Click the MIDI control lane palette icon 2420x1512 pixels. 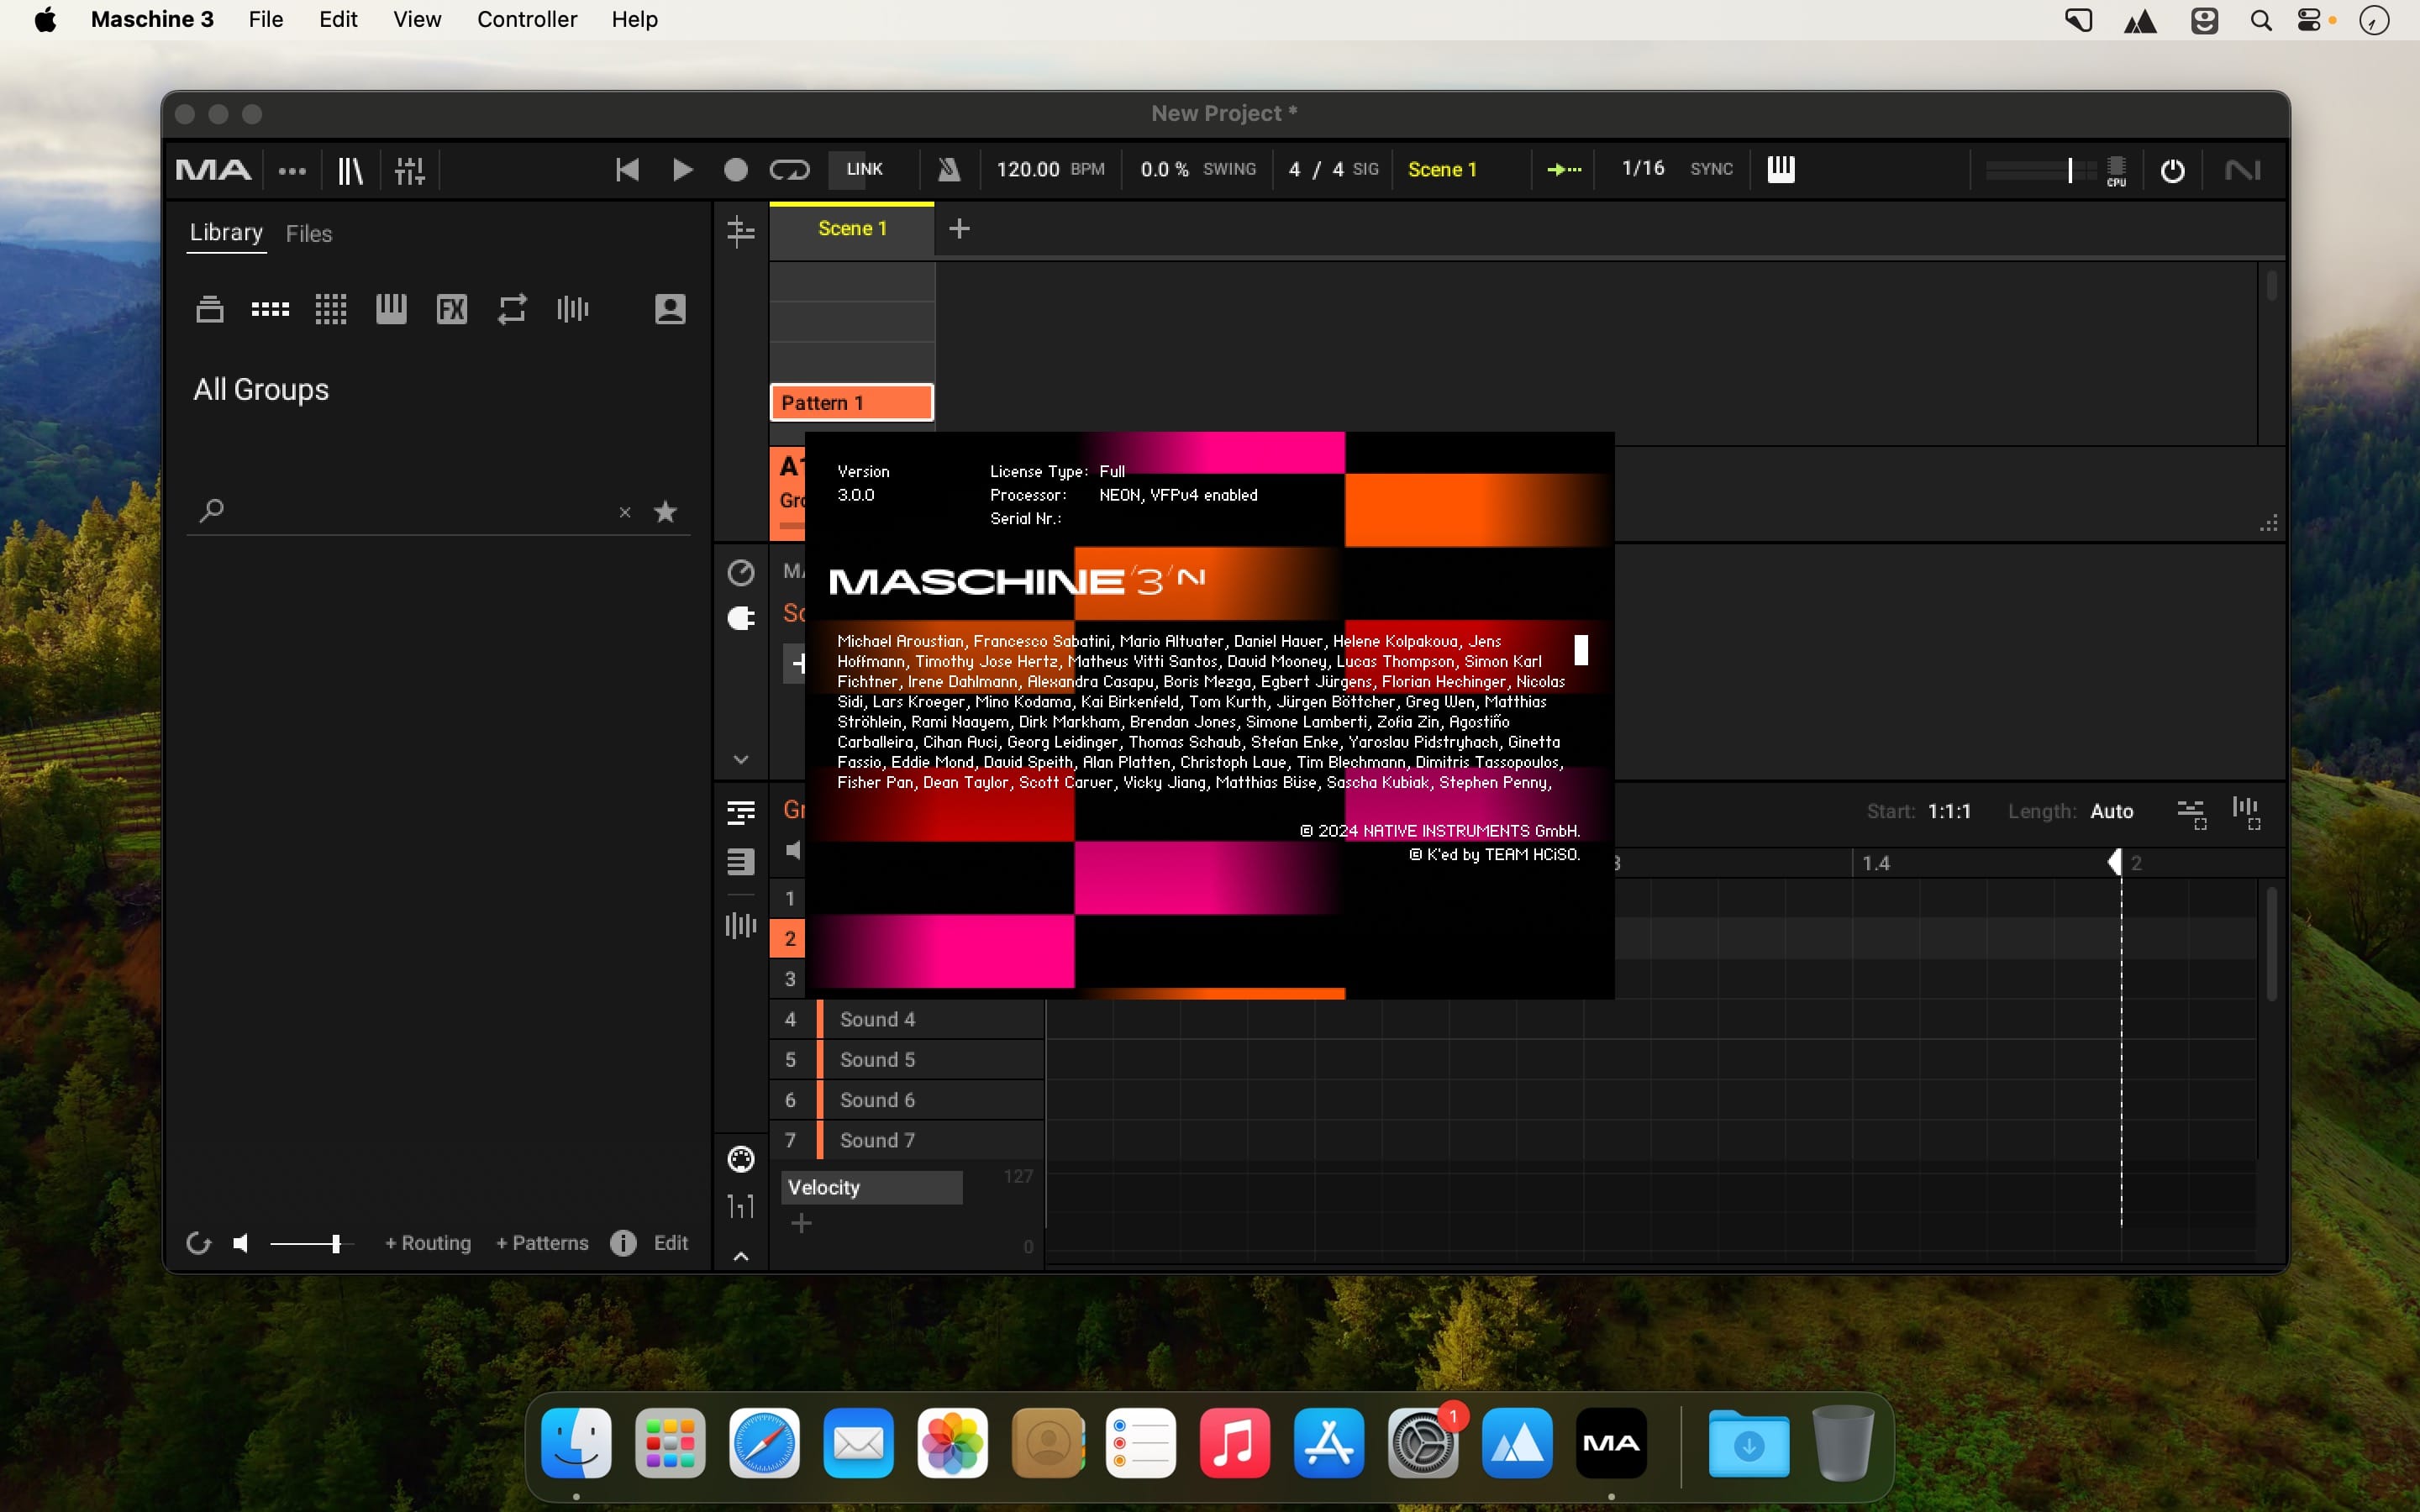click(741, 1159)
